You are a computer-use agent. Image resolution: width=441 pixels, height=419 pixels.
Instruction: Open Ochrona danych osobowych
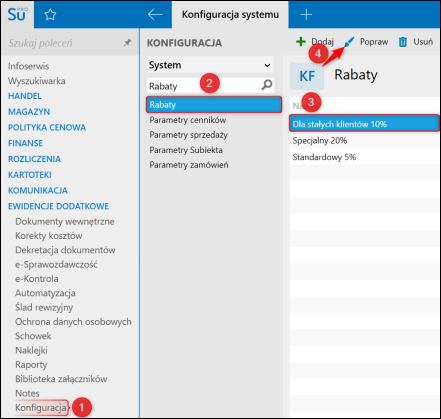(73, 322)
